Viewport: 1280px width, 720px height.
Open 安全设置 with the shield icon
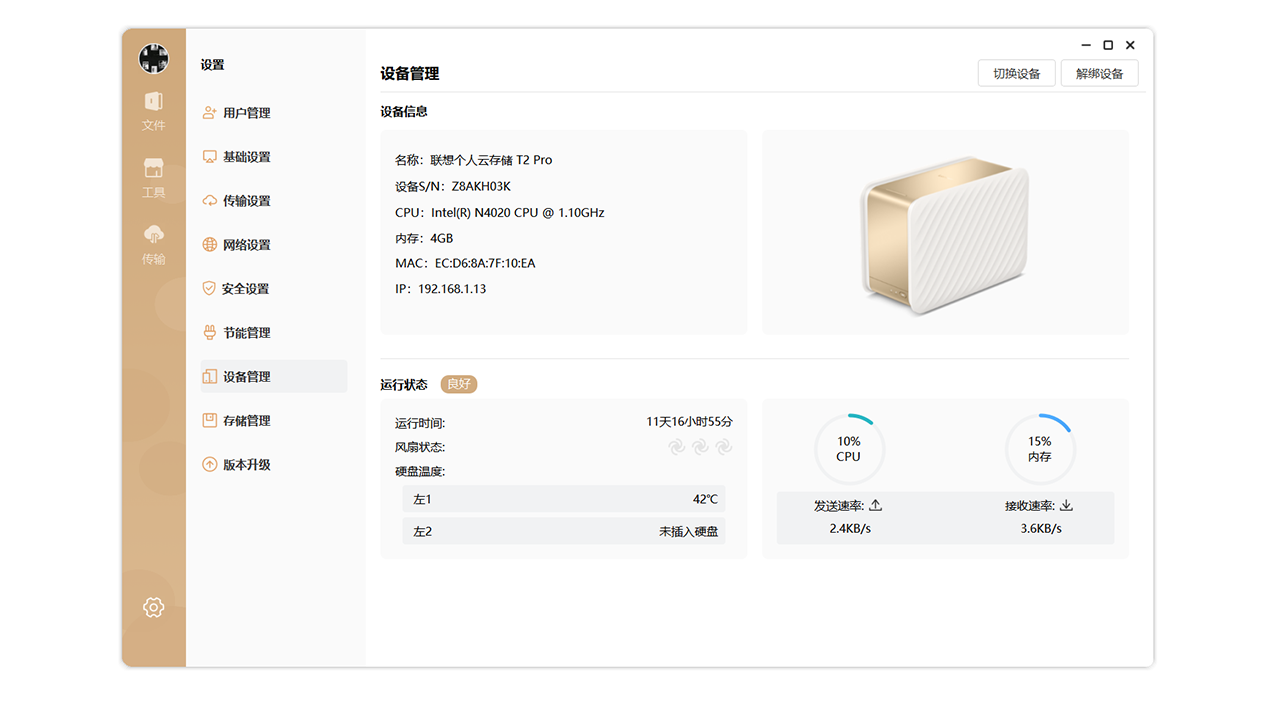coord(246,288)
